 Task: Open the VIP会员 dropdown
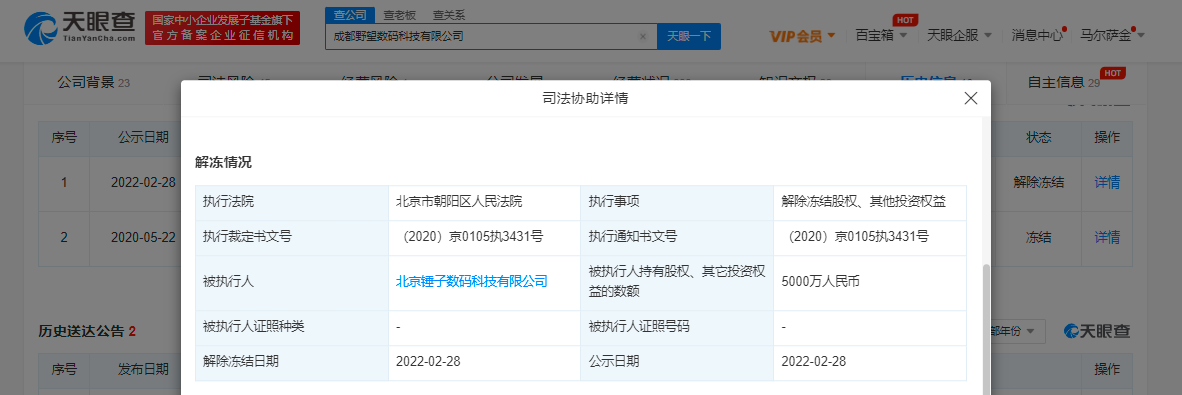click(x=802, y=35)
